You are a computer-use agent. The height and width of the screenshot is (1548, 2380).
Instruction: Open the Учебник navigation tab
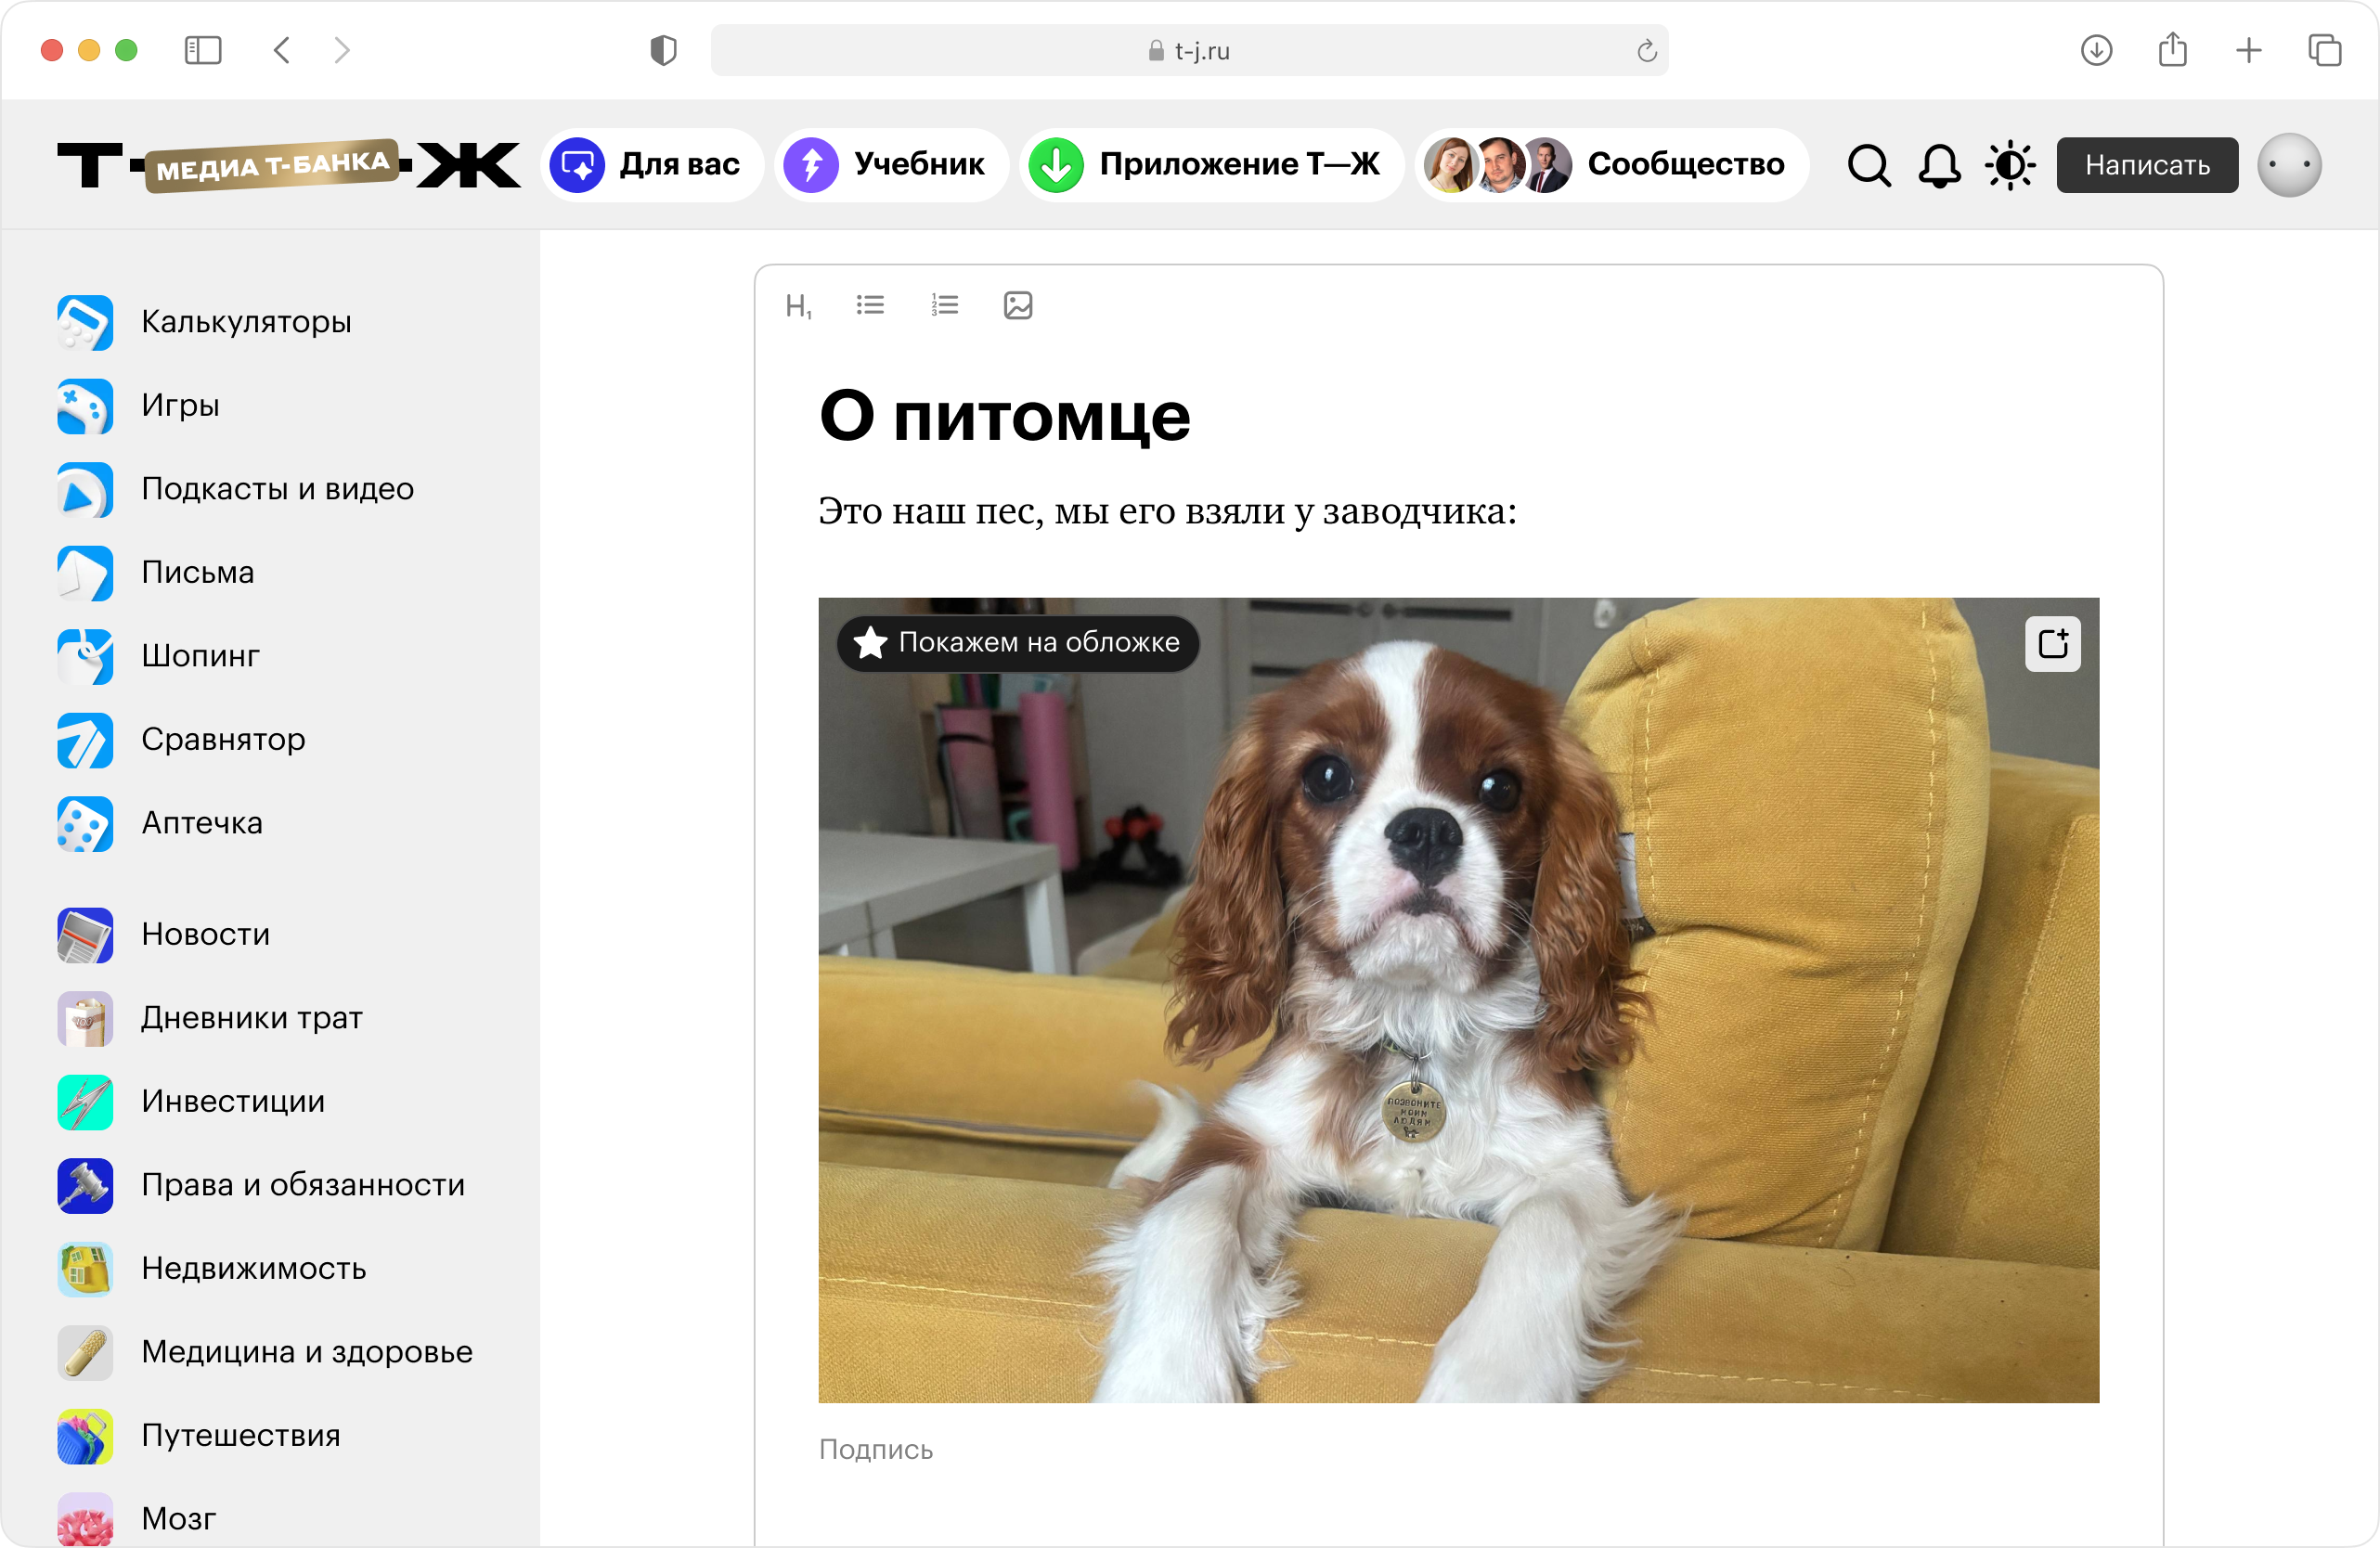point(891,165)
